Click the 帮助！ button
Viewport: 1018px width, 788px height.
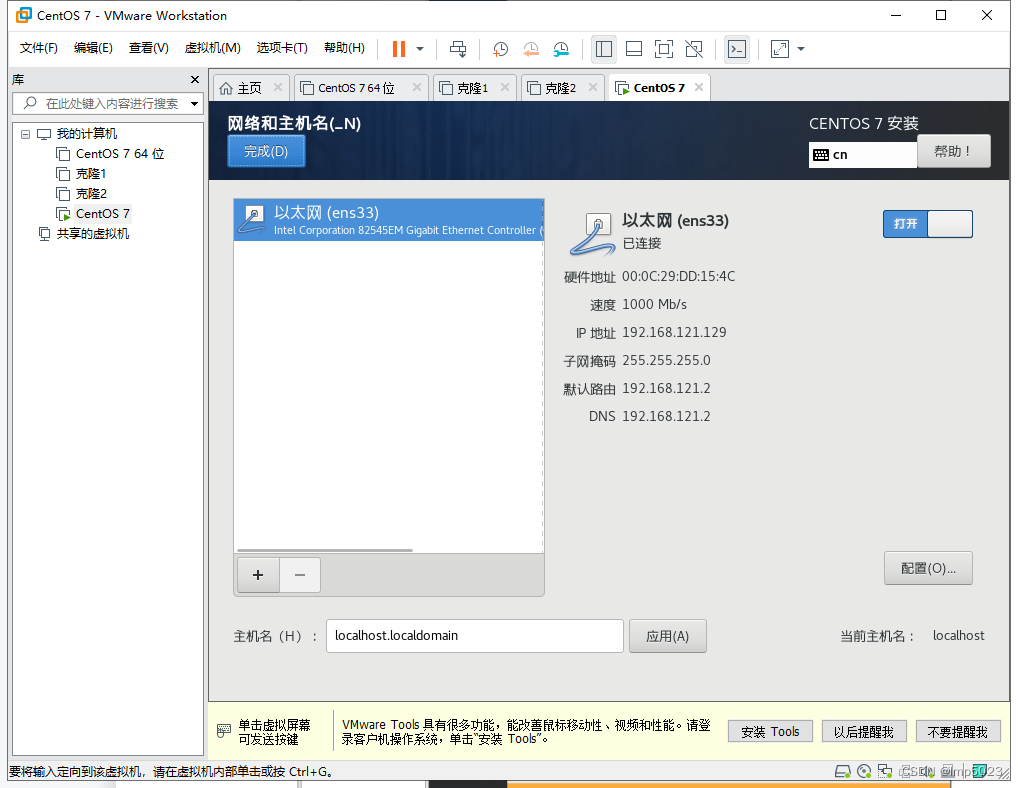pyautogui.click(x=953, y=151)
